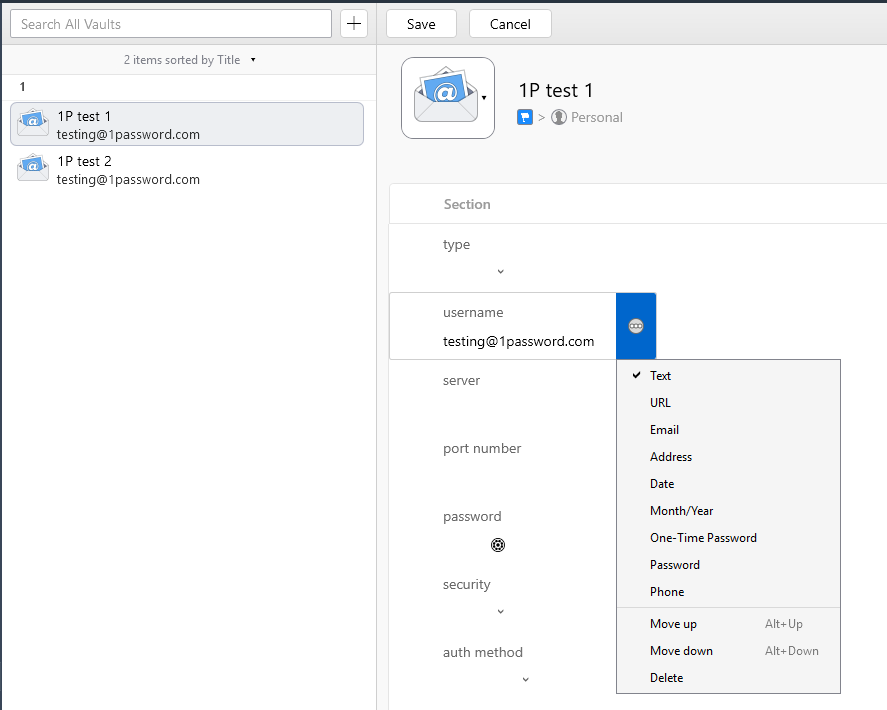Click the envelope icon of 1P test 1
This screenshot has width=887, height=710.
[x=33, y=123]
